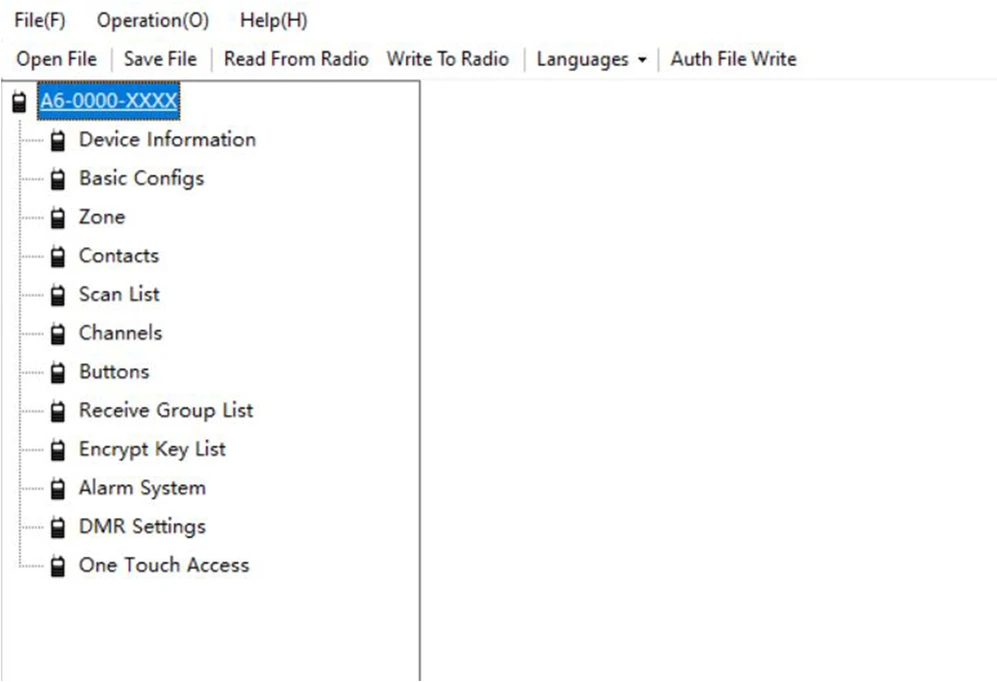This screenshot has height=682, width=997.
Task: Select the Buttons tree label
Action: coord(114,372)
